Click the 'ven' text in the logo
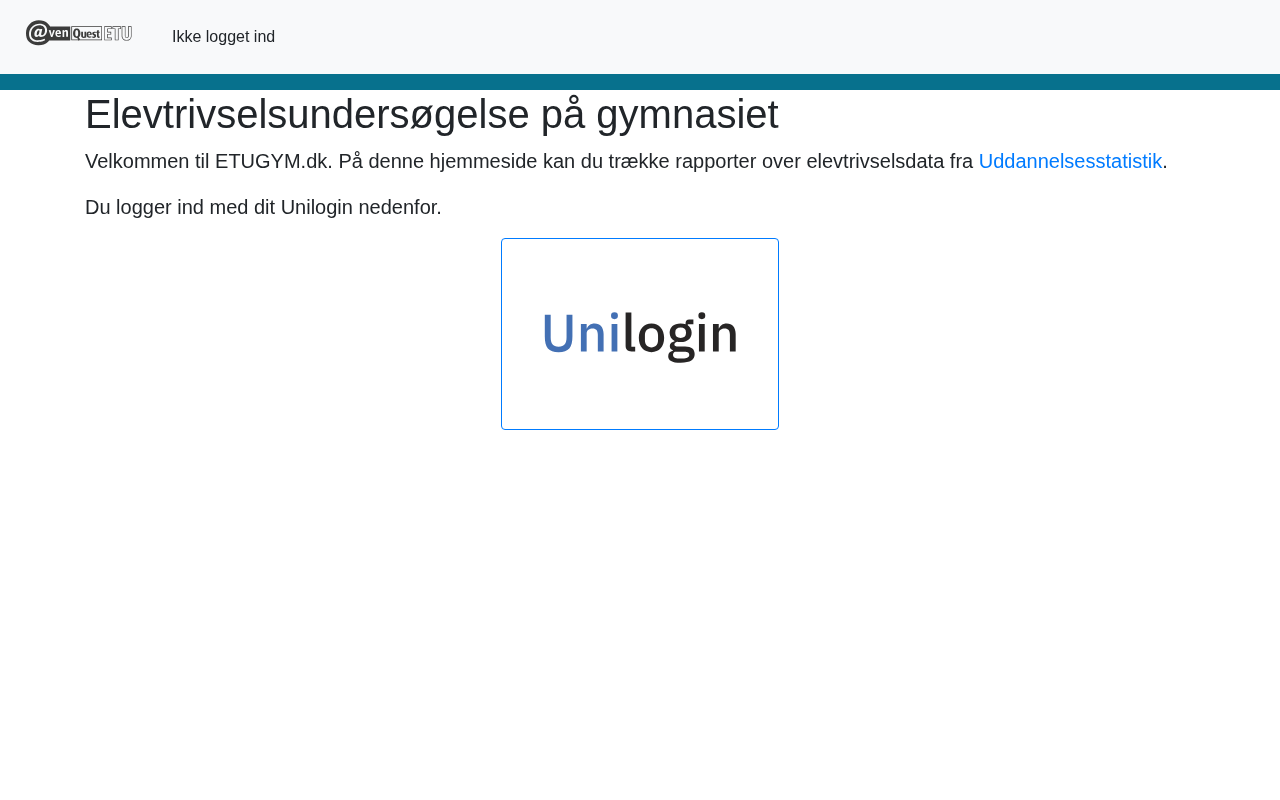The height and width of the screenshot is (800, 1280). [x=59, y=33]
